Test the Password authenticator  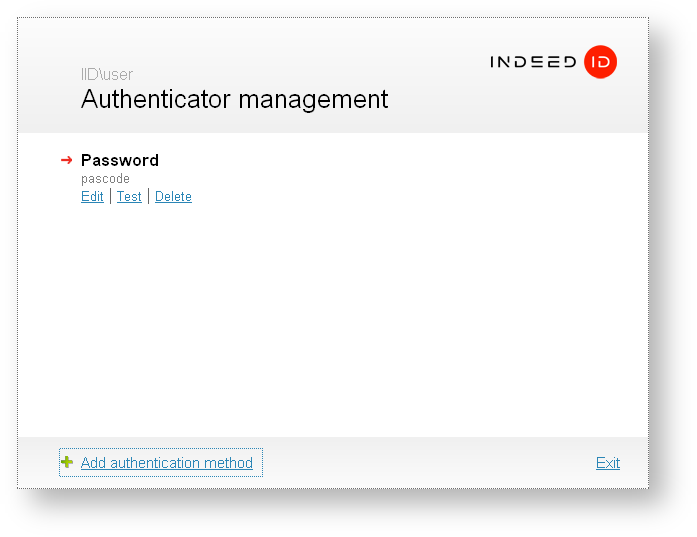click(129, 197)
